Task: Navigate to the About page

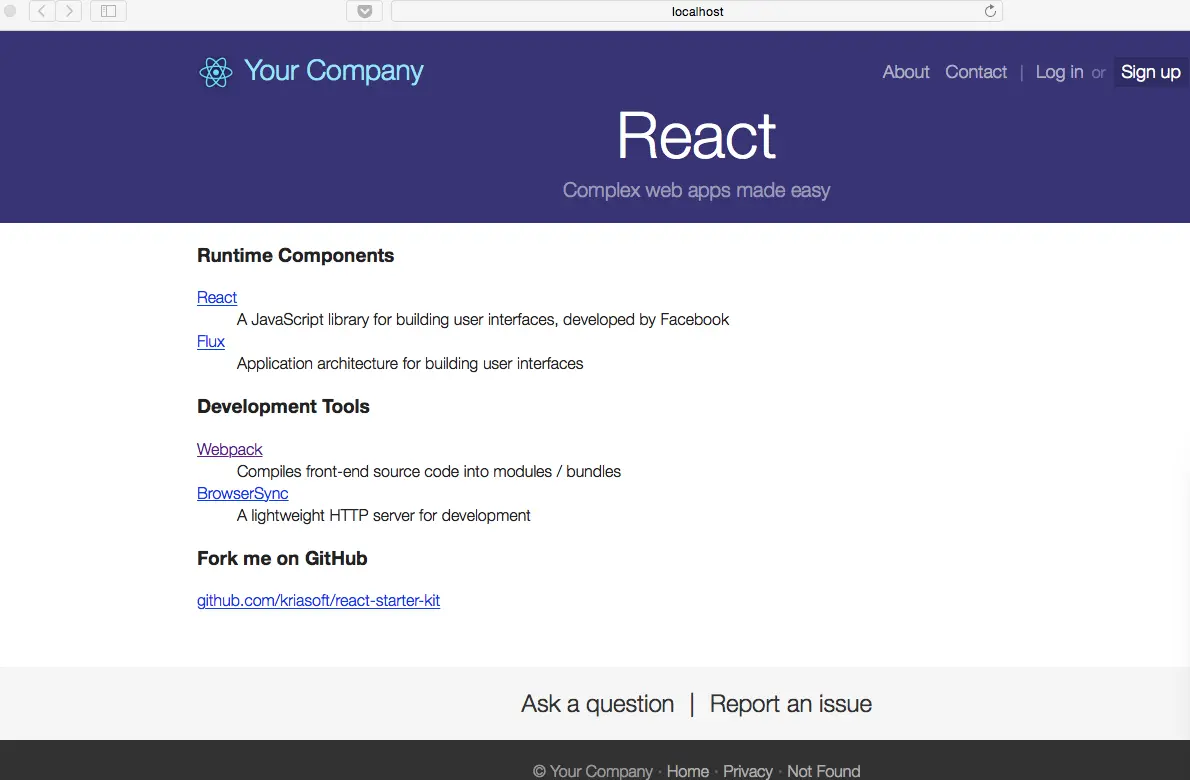Action: pyautogui.click(x=905, y=72)
